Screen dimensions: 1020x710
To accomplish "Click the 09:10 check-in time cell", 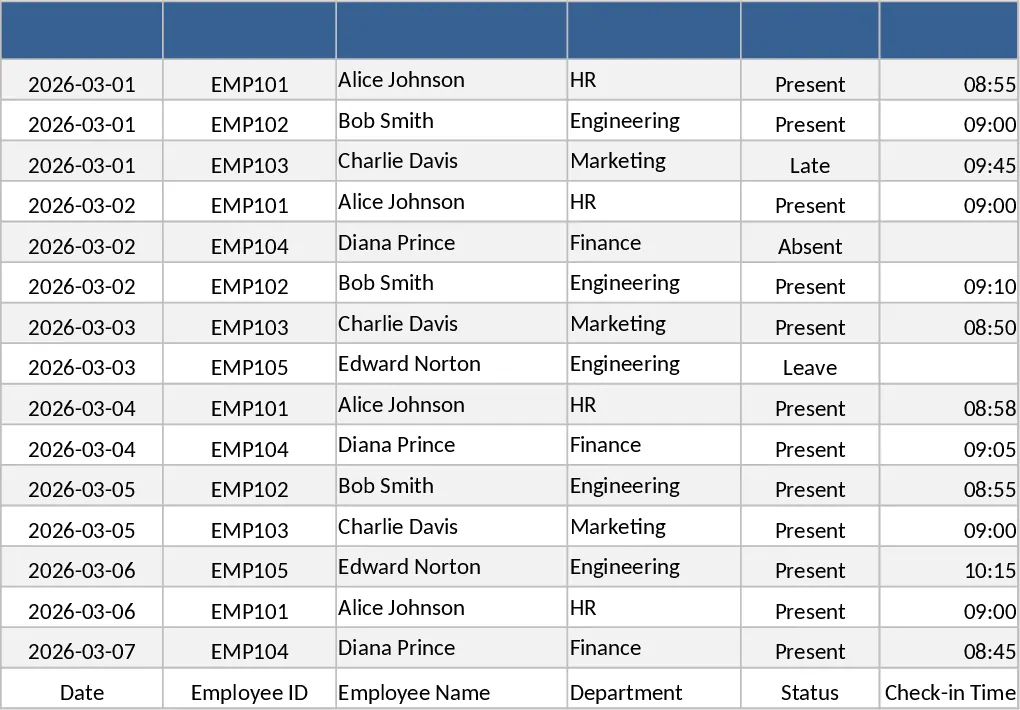I will (949, 282).
